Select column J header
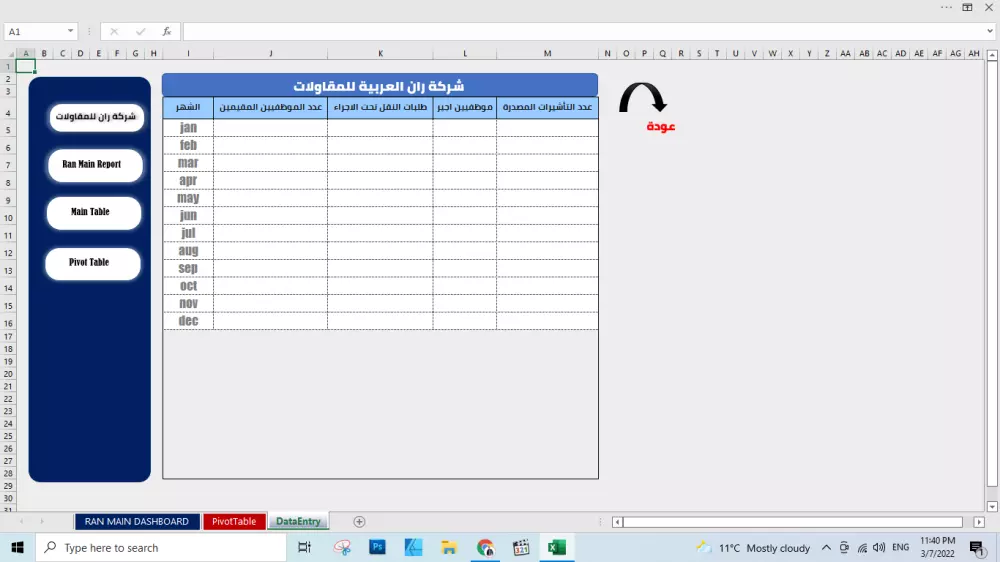Image resolution: width=1000 pixels, height=562 pixels. pos(270,54)
